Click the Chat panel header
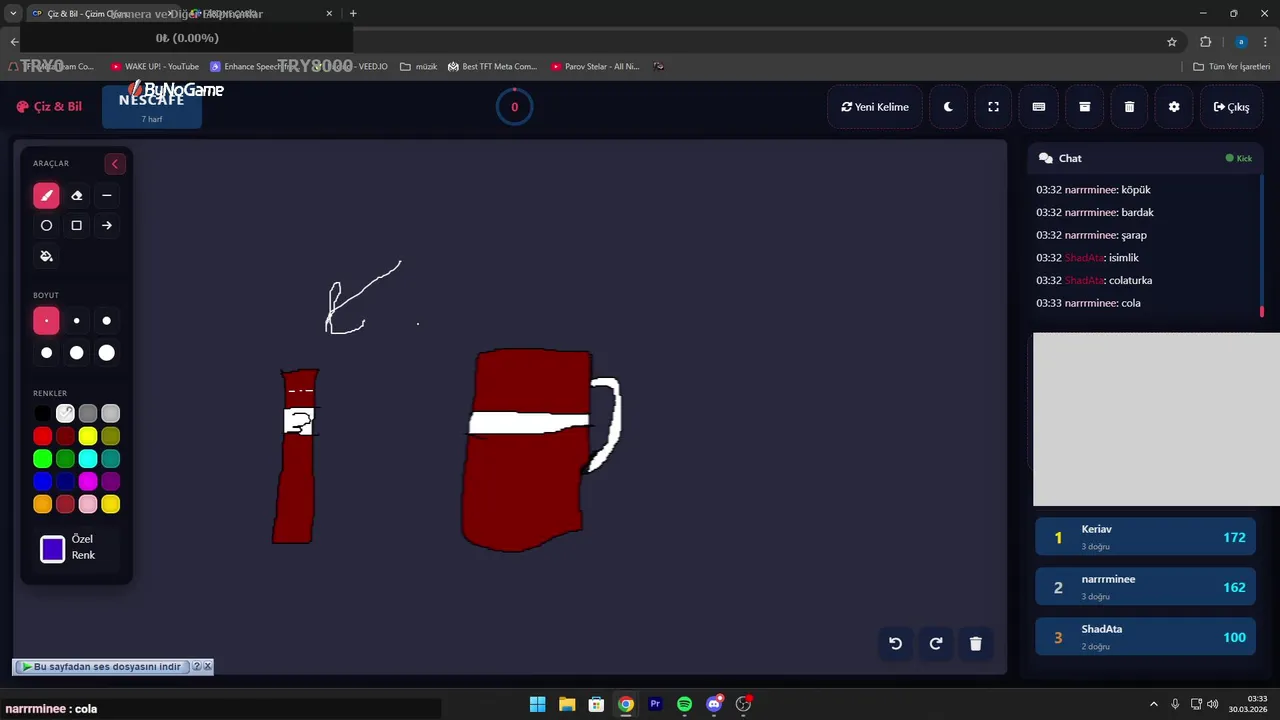Screen dimensions: 1280x720 click(1146, 158)
